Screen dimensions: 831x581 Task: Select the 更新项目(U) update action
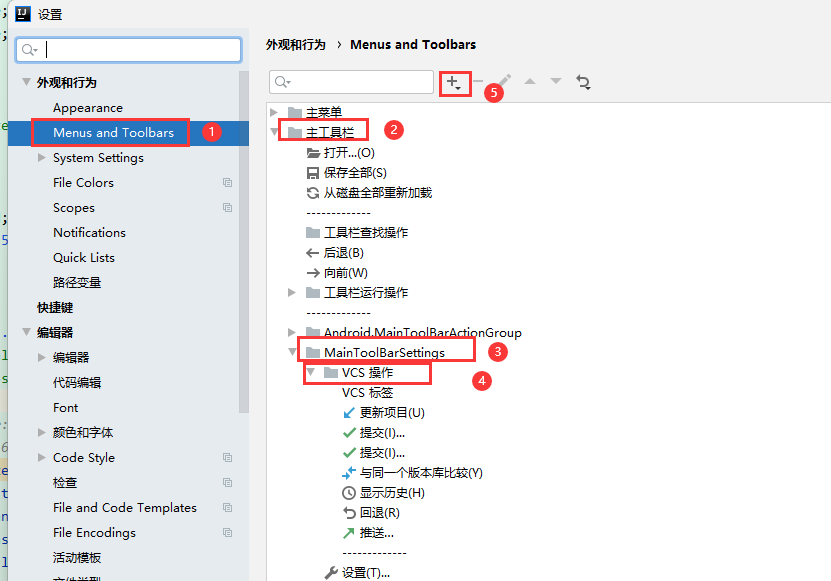391,412
